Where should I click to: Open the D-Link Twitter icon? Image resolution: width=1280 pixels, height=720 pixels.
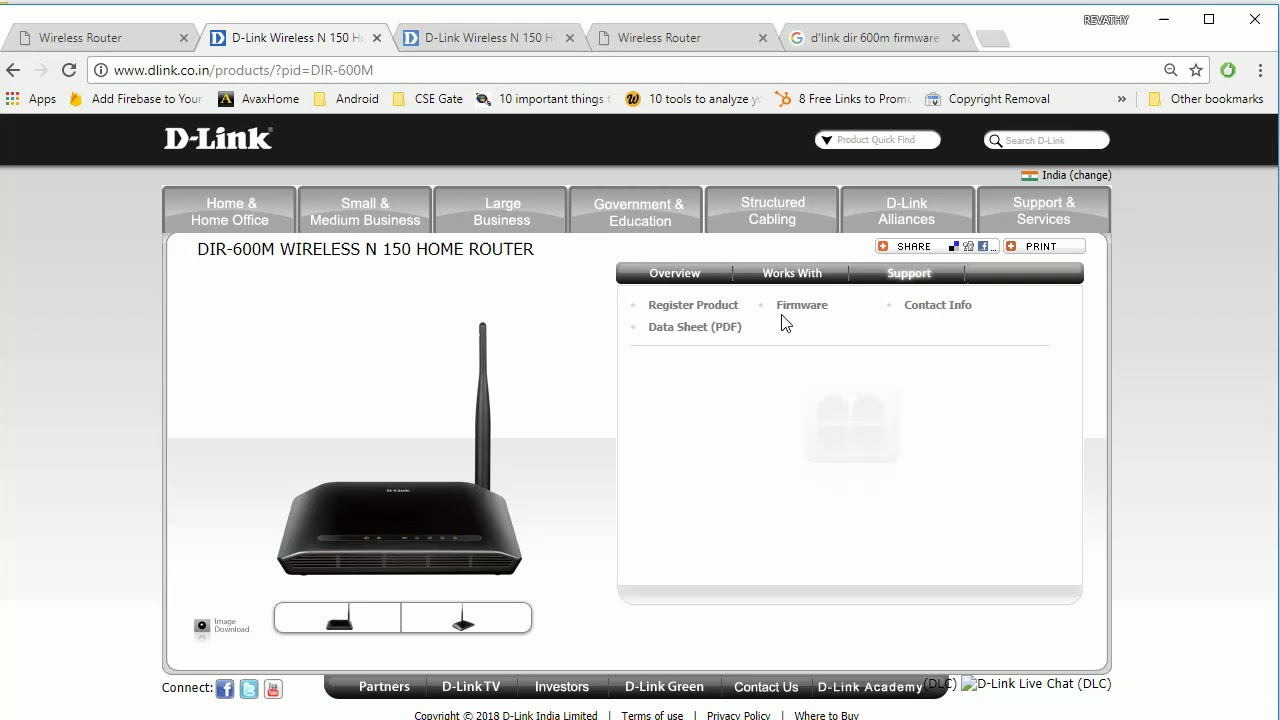[249, 689]
